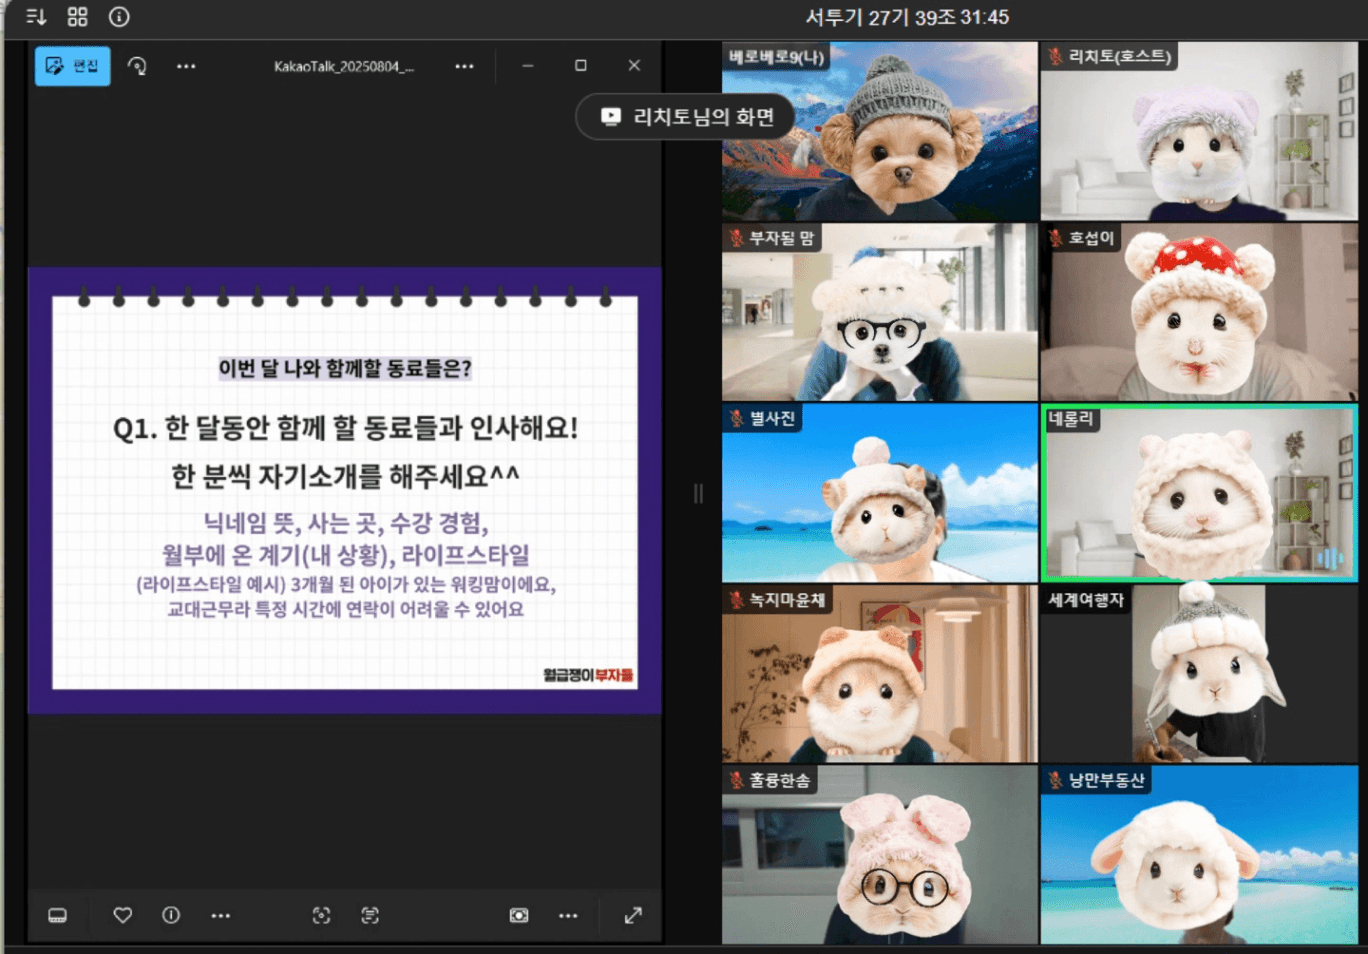This screenshot has height=954, width=1368.
Task: Click the slide heading 이번 달 나와 함께할 동료들은?
Action: 345,368
